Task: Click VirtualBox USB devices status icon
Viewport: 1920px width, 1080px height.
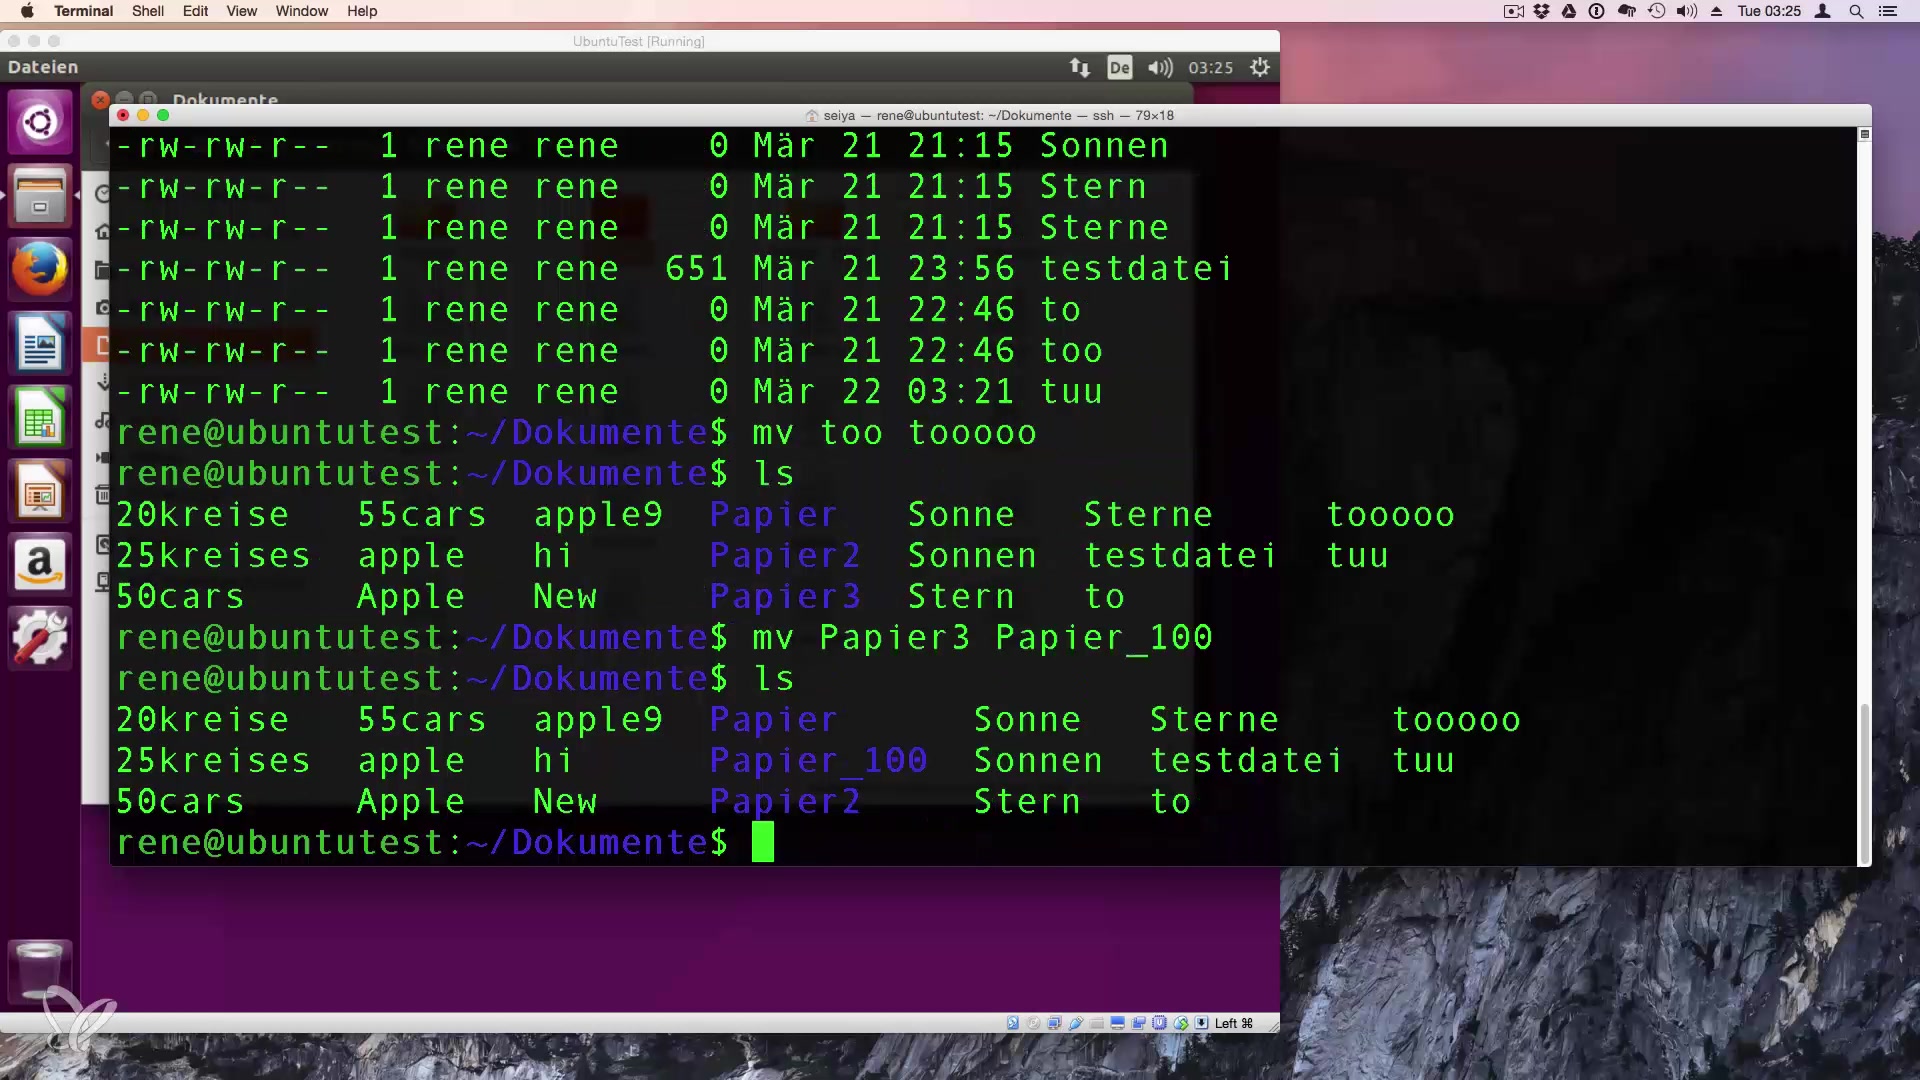Action: pos(1076,1023)
